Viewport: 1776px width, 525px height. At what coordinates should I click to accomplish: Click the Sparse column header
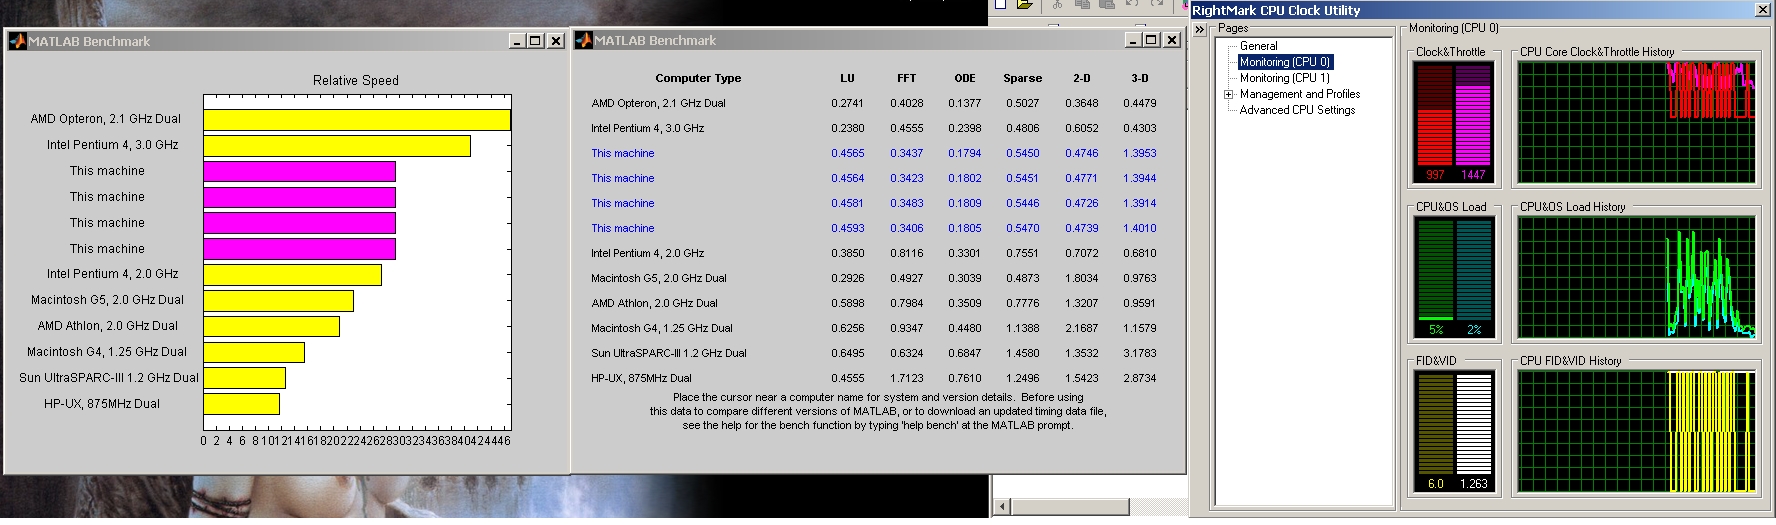pos(1022,78)
